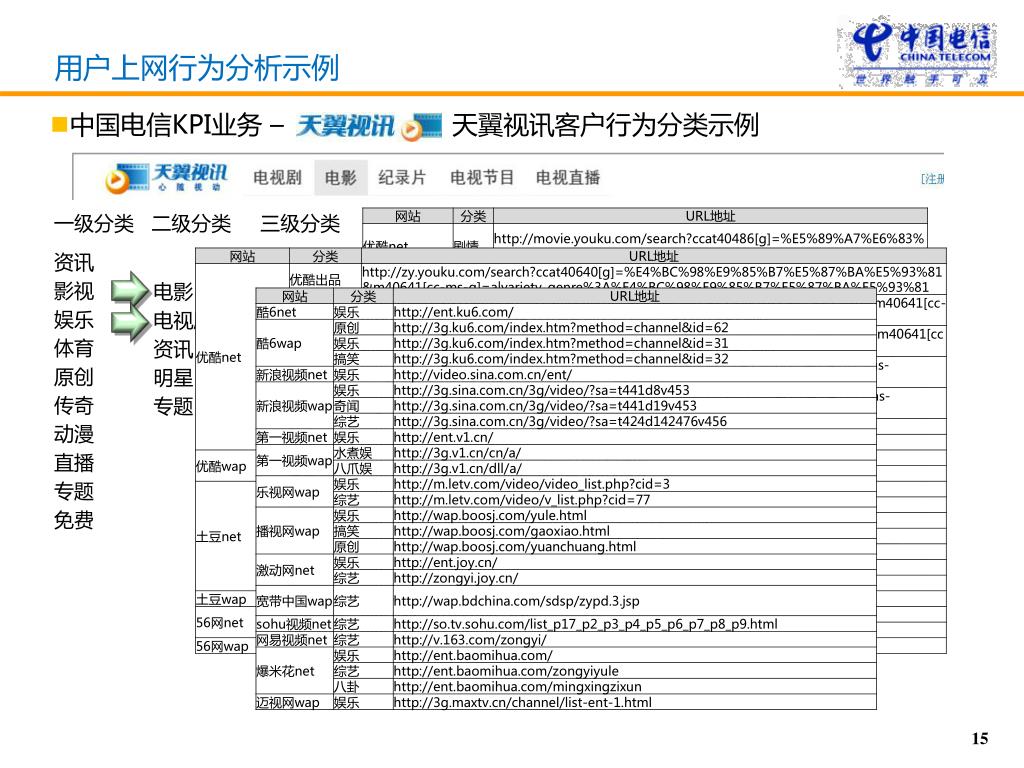This screenshot has width=1024, height=768.
Task: Click the green arrow next to 娱乐
Action: coord(130,324)
